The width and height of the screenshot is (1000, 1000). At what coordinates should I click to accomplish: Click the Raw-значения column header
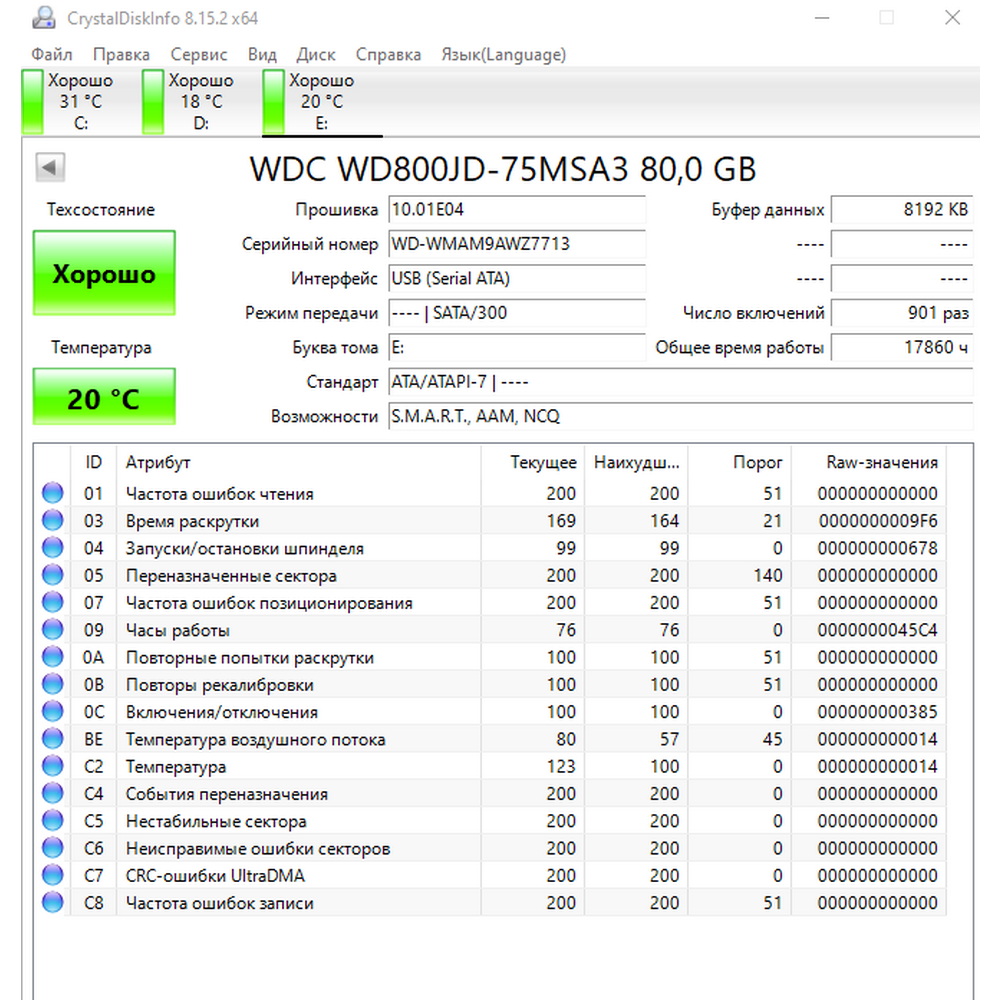869,462
